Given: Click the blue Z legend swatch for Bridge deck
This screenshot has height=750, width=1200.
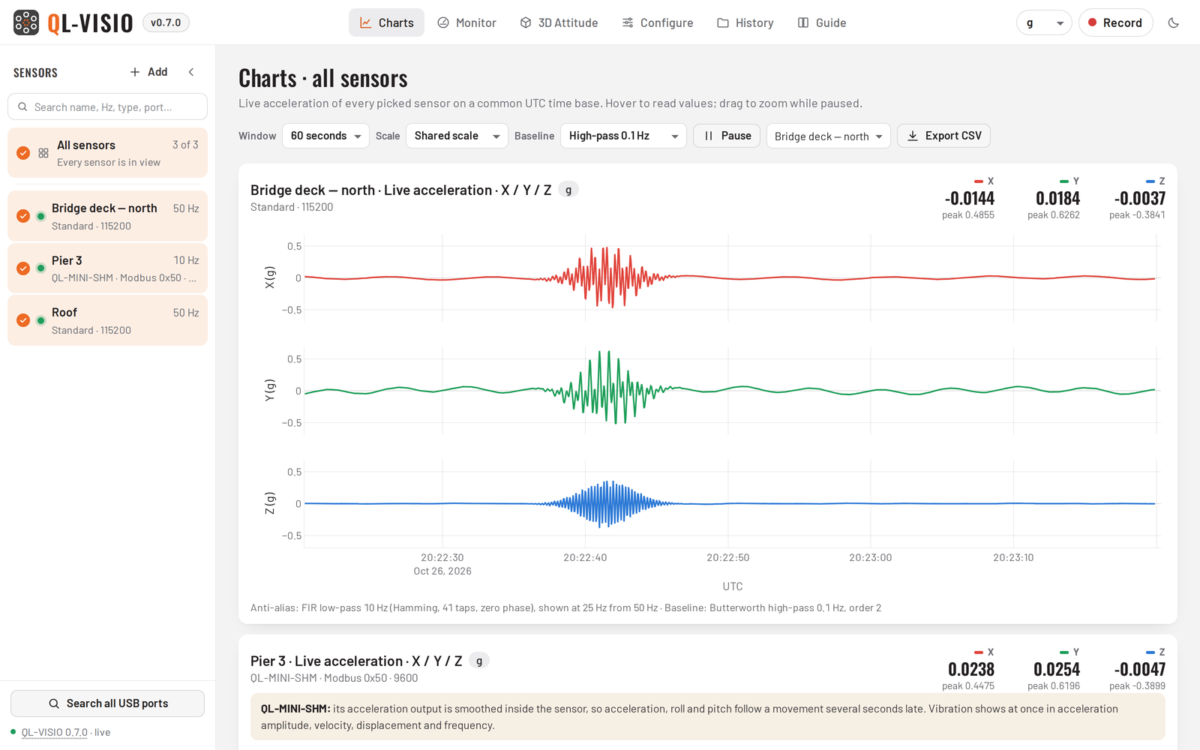Looking at the screenshot, I should tap(1151, 181).
